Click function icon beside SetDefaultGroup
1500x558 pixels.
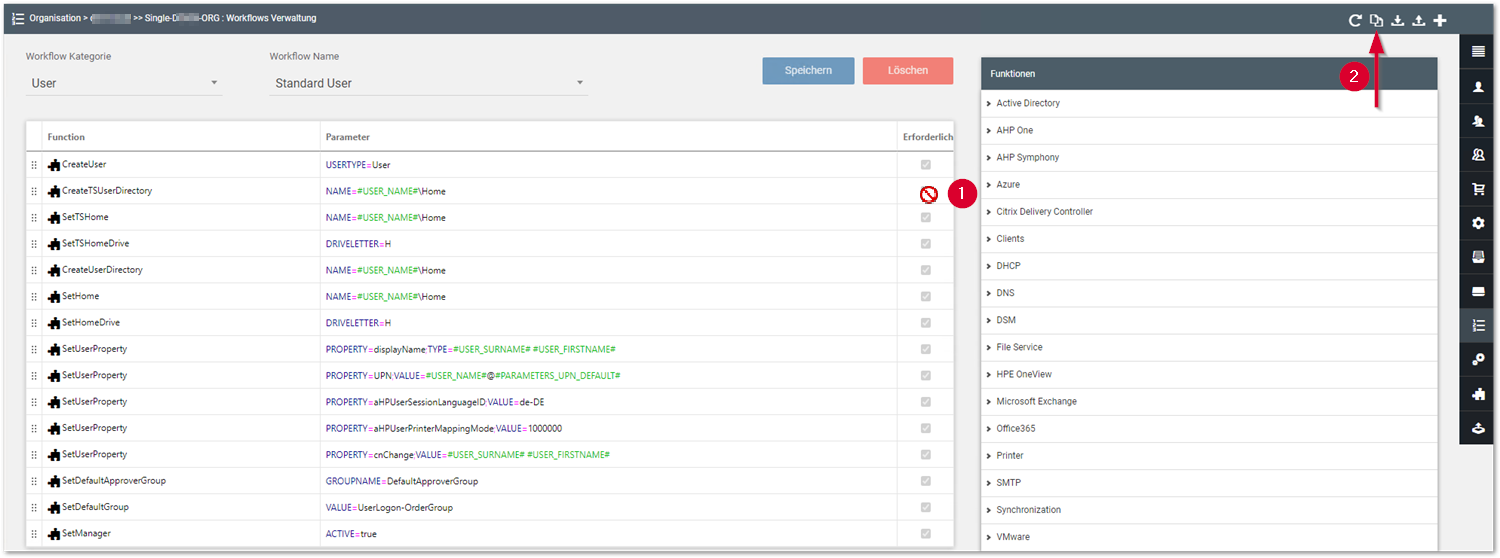coord(54,507)
